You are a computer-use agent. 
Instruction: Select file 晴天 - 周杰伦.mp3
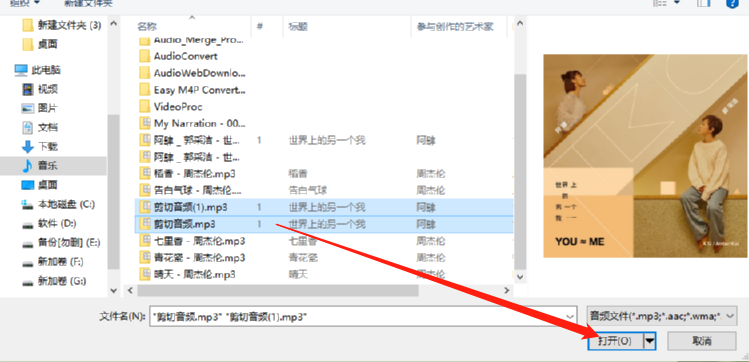coord(194,275)
